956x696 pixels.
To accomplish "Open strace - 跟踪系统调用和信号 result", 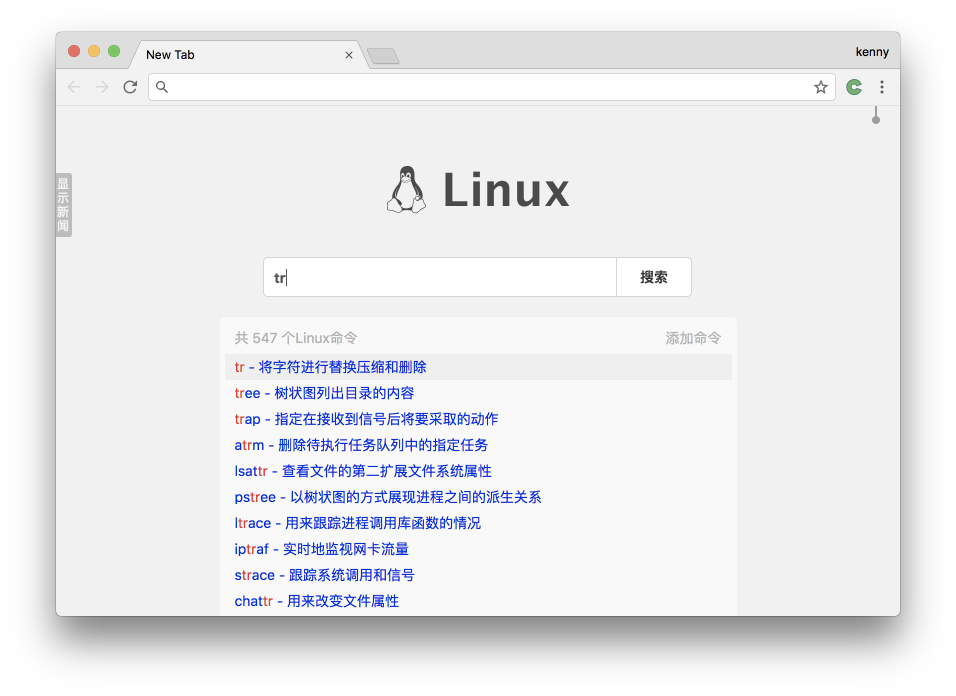I will coord(478,575).
